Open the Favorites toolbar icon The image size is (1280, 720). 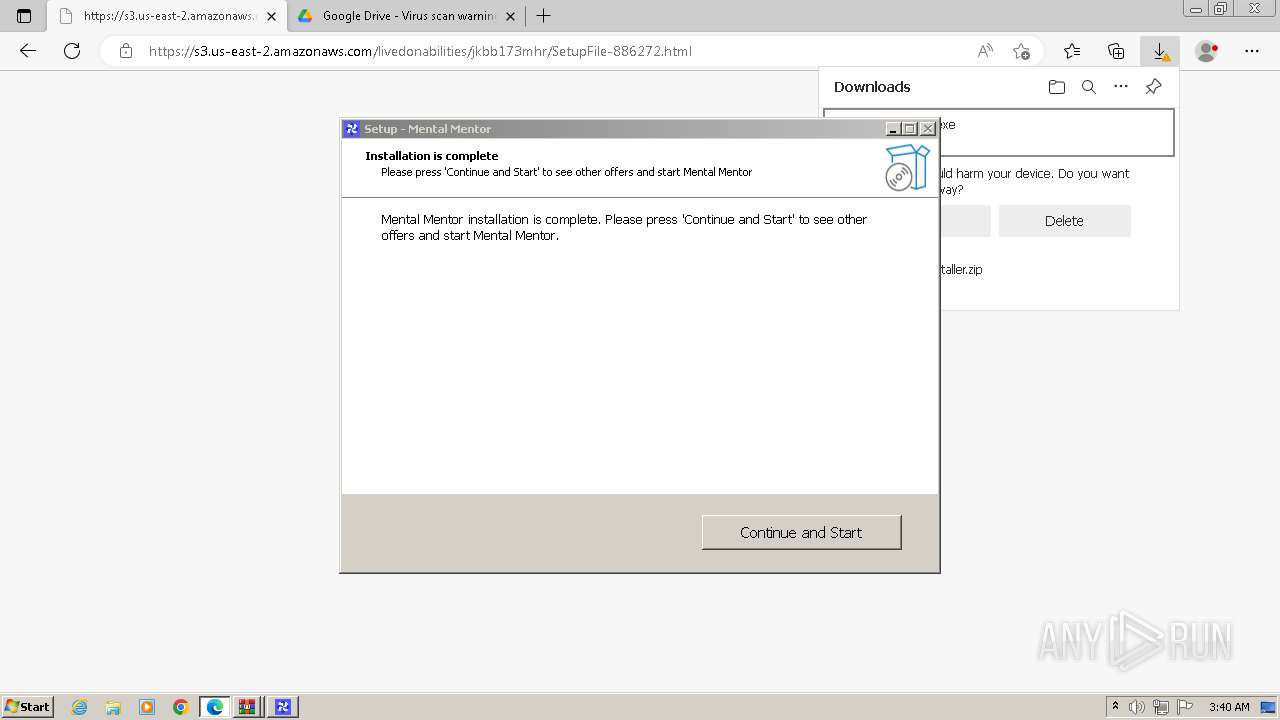1072,51
